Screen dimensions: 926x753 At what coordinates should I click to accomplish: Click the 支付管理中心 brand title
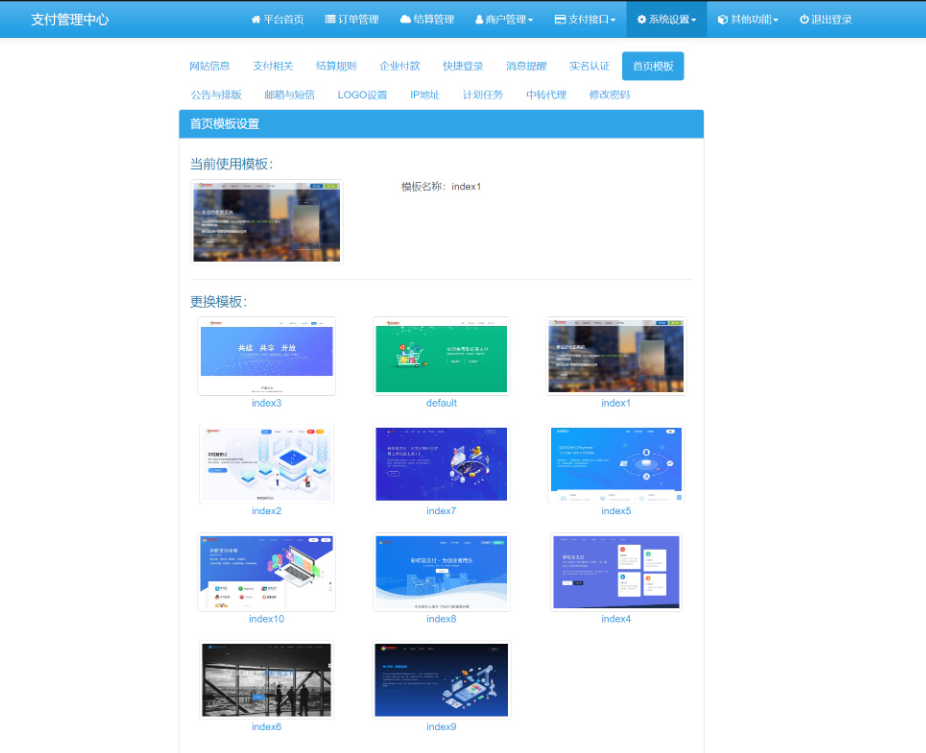[x=70, y=19]
